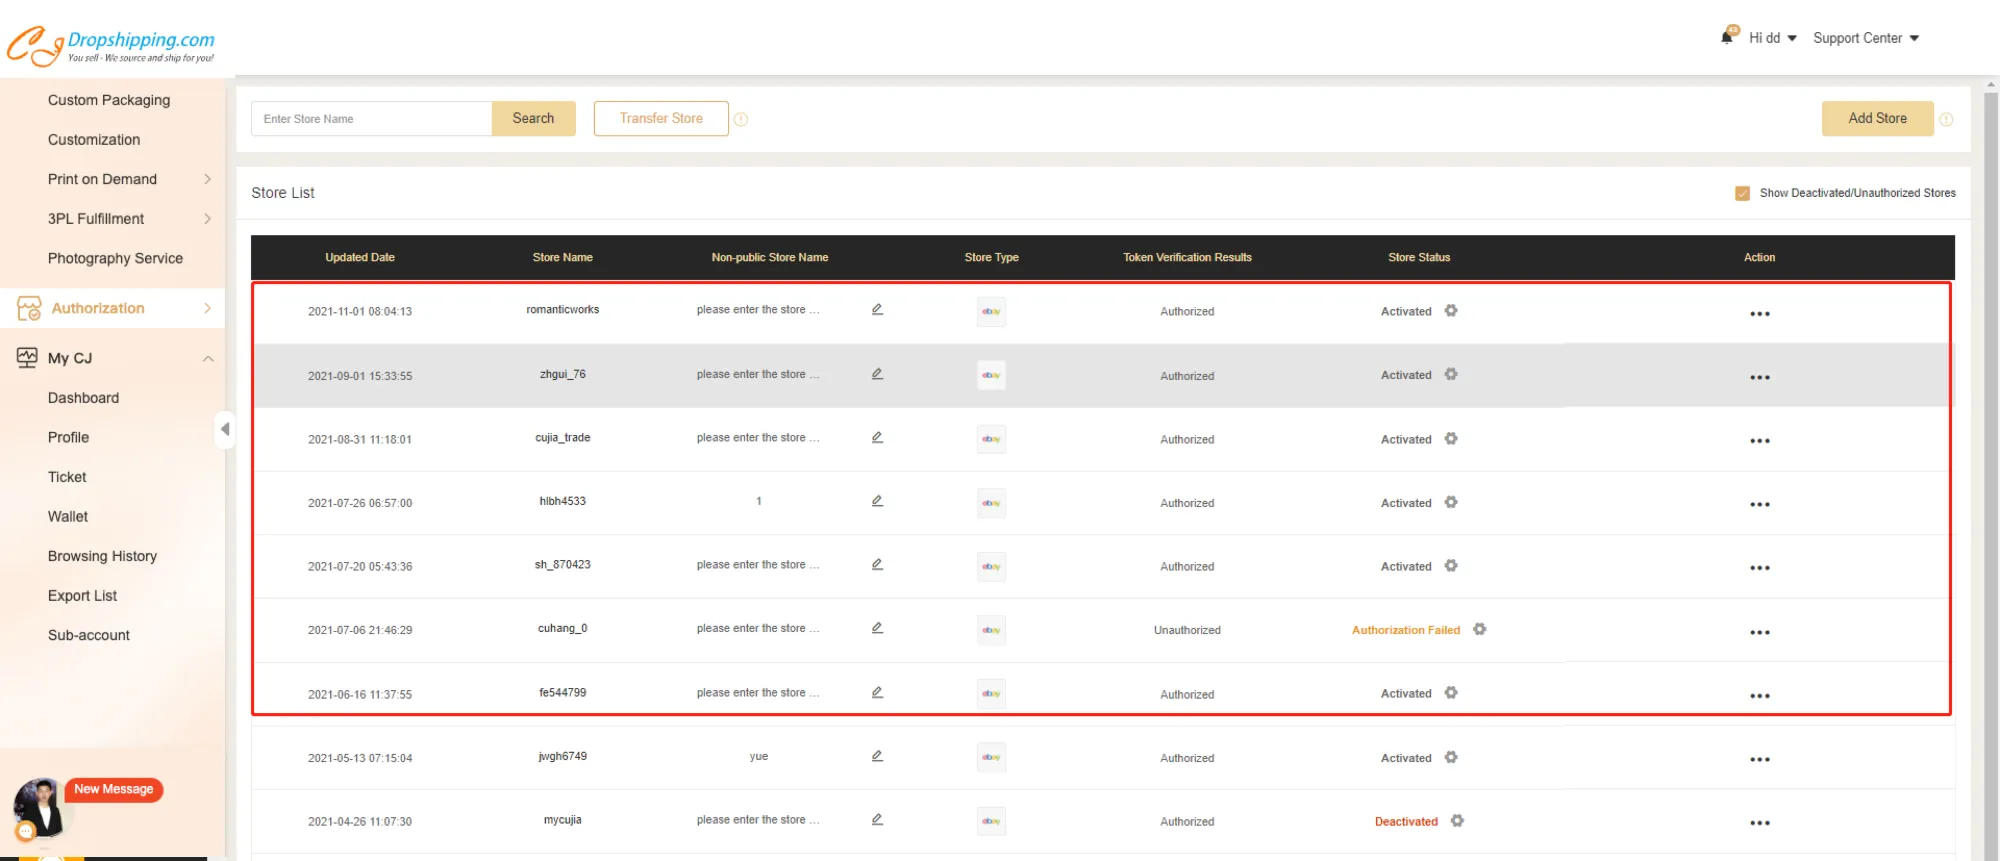This screenshot has width=2000, height=861.
Task: Open three-dot action menu for cujia_trade
Action: pos(1759,441)
